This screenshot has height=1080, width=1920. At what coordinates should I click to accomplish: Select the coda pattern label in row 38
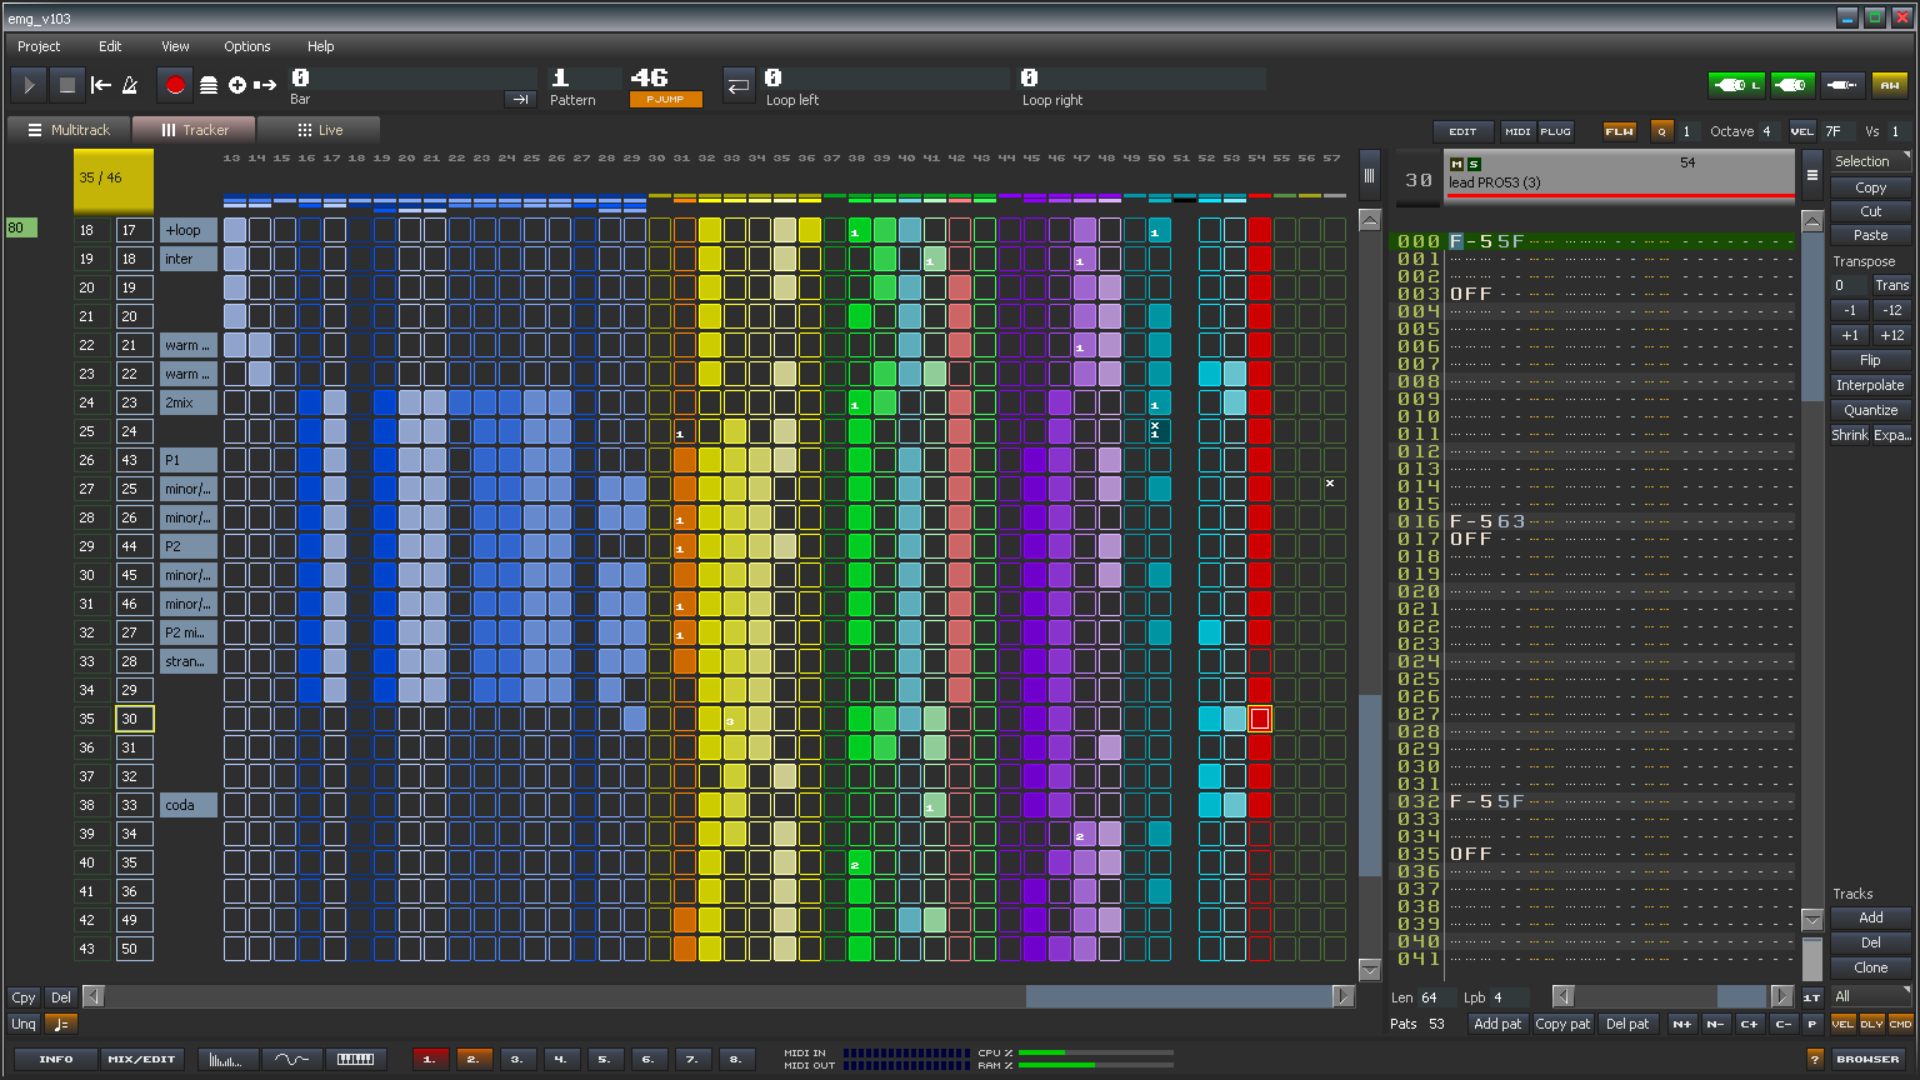pos(188,805)
